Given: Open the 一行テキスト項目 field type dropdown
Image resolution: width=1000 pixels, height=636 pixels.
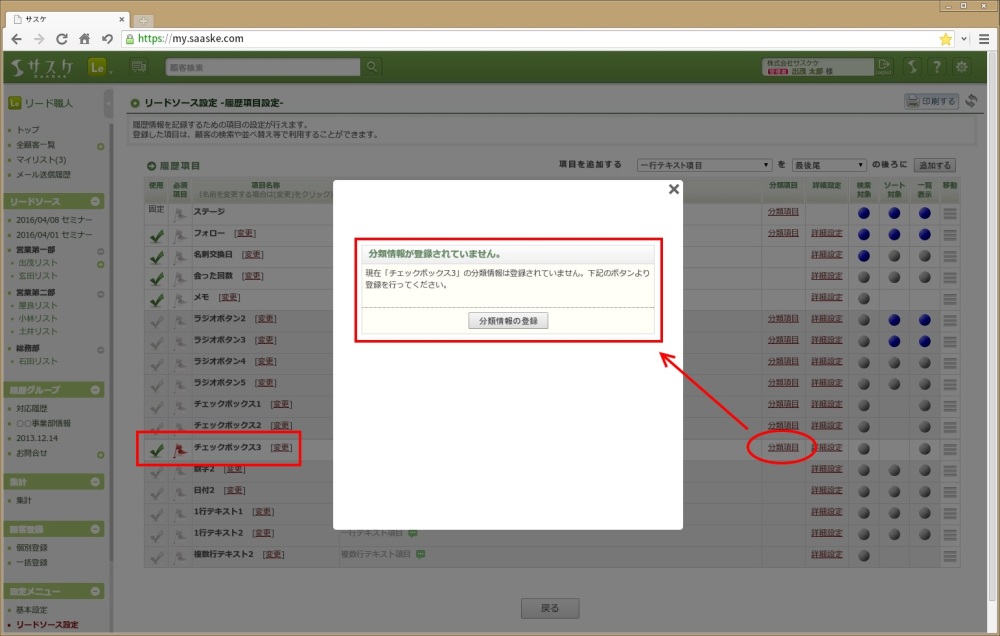Looking at the screenshot, I should click(704, 165).
